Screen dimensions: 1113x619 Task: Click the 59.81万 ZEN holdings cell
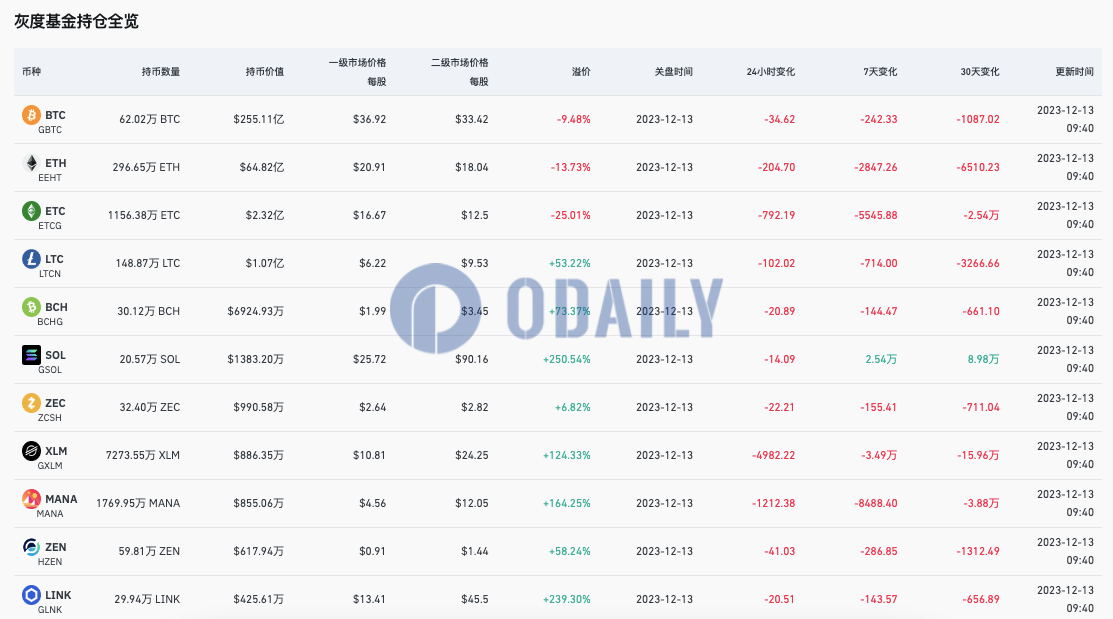click(149, 552)
